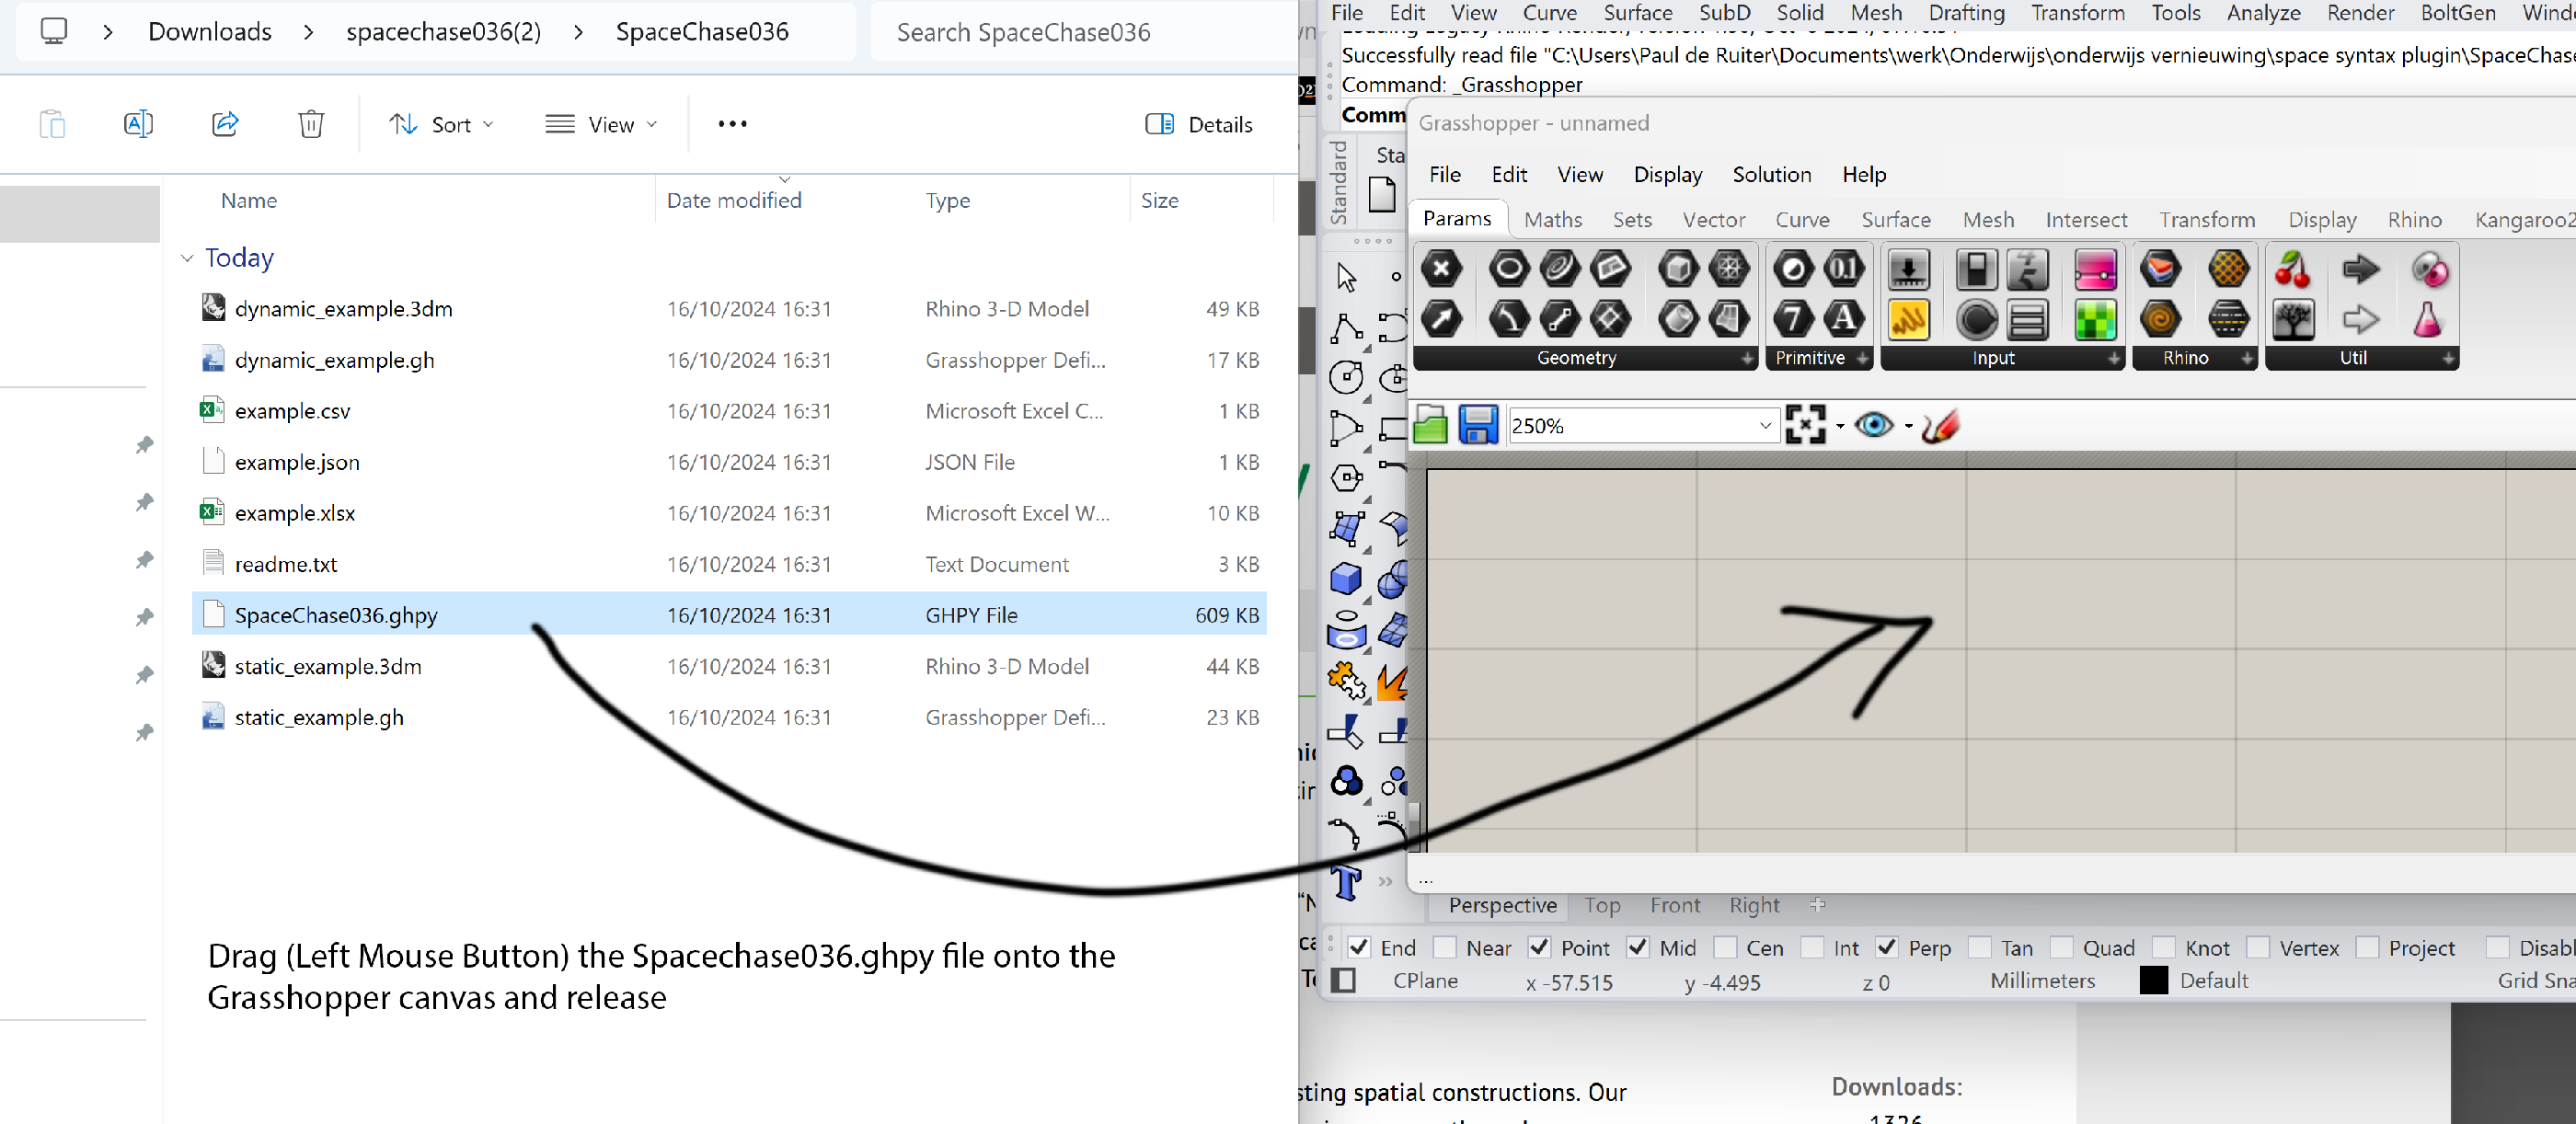Select the Control Knob input icon
Image resolution: width=2576 pixels, height=1124 pixels.
click(x=1976, y=319)
